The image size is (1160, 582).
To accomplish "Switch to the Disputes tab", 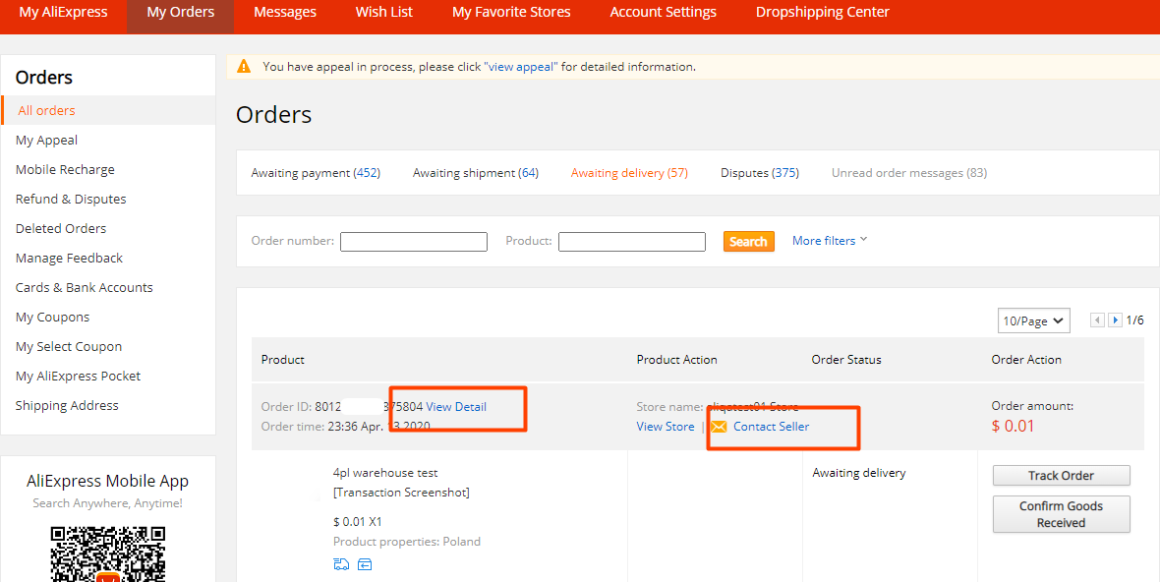I will click(759, 172).
